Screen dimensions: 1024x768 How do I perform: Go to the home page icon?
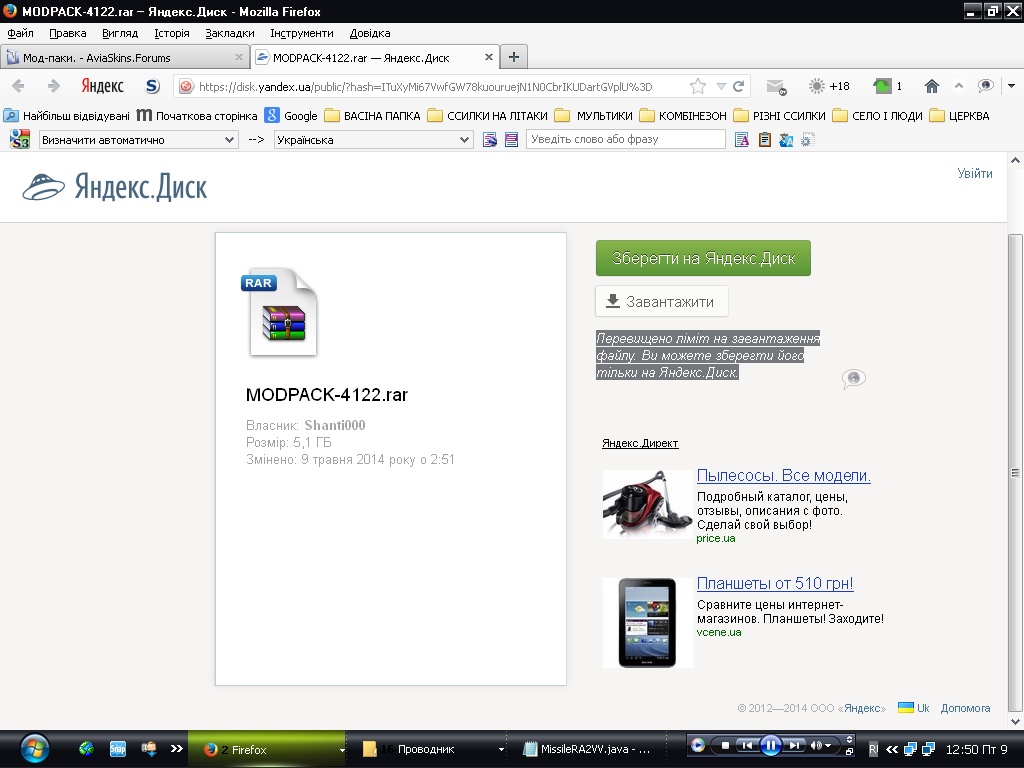coord(932,86)
